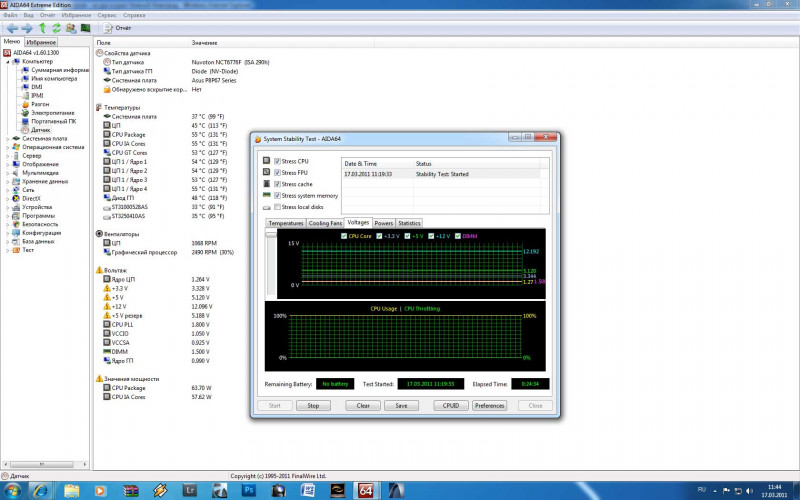Toggle the +12 V graph checkbox

[x=431, y=236]
